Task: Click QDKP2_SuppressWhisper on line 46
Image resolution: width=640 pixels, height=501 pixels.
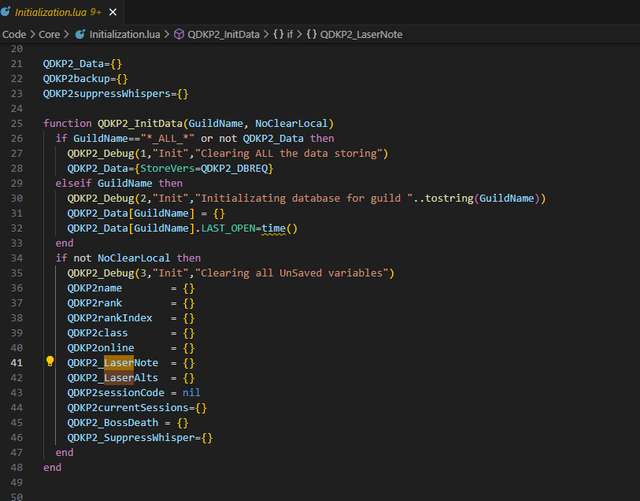Action: (131, 438)
